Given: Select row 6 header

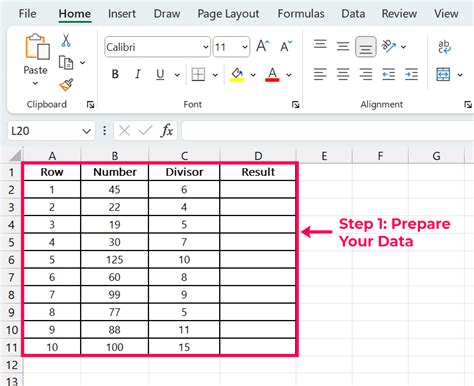Looking at the screenshot, I should coord(11,260).
